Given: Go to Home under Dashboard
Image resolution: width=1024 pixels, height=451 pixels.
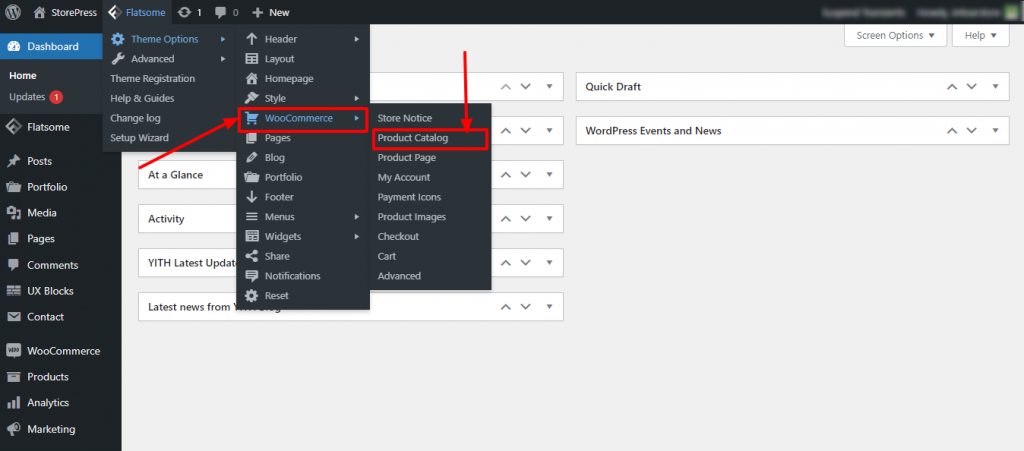Looking at the screenshot, I should [23, 76].
